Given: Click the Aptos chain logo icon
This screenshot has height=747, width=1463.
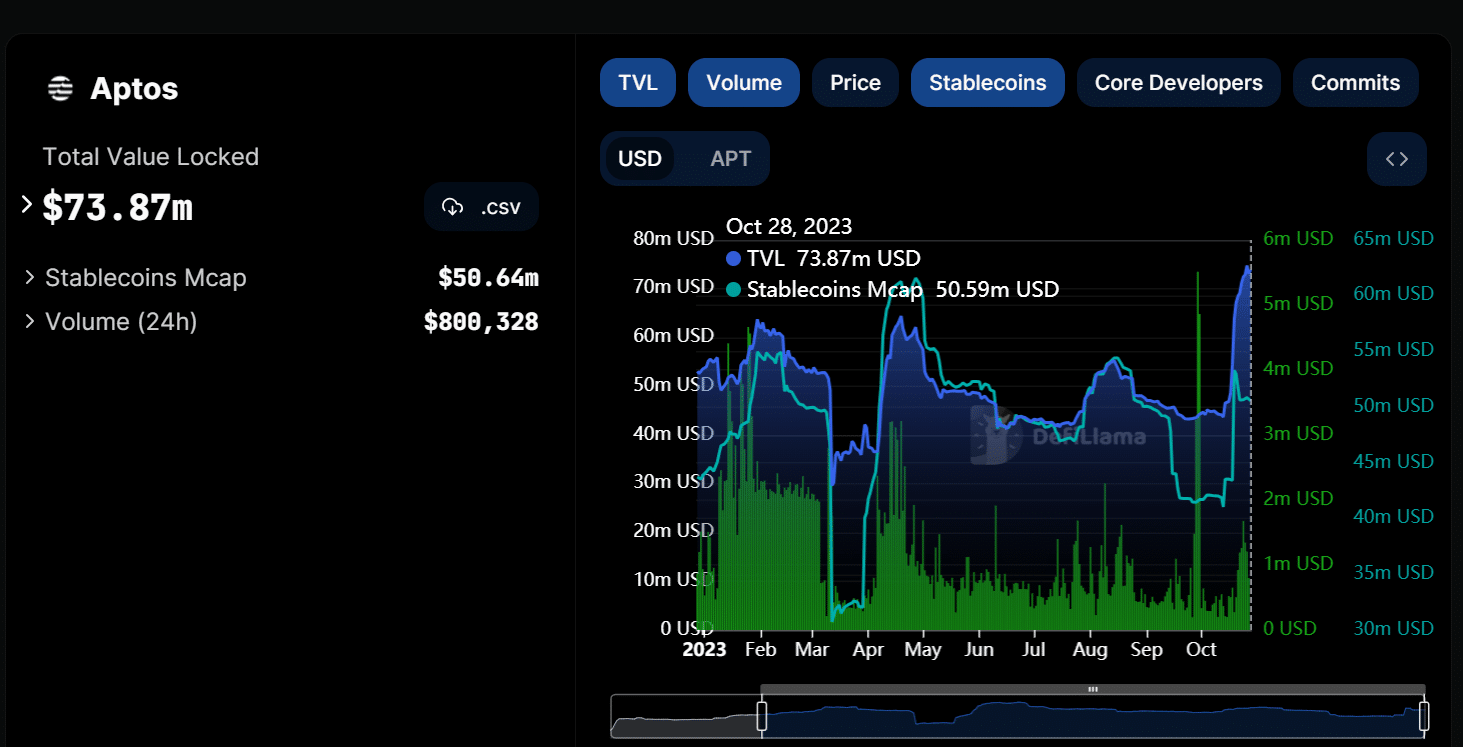Looking at the screenshot, I should 61,89.
